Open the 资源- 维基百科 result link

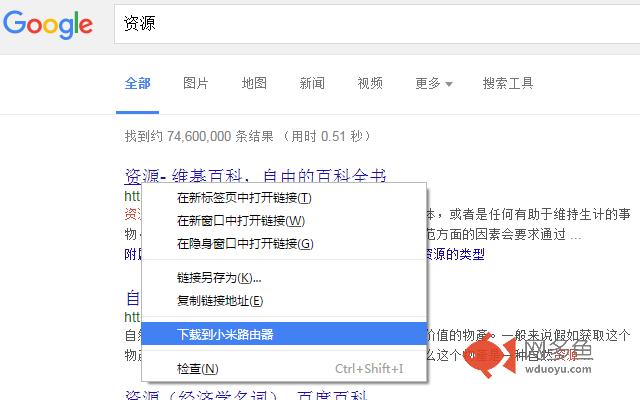pyautogui.click(x=255, y=176)
